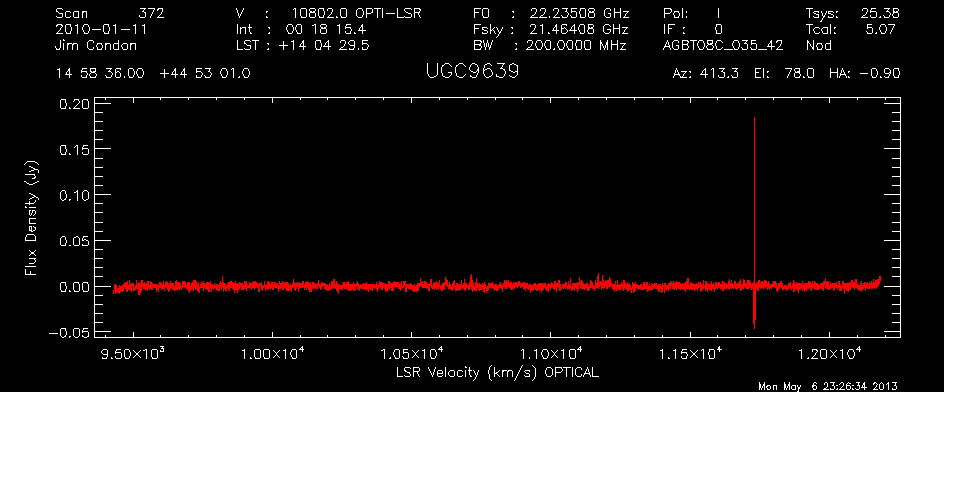Click the source title UGC9639
Viewport: 962px width, 490px height.
472,71
